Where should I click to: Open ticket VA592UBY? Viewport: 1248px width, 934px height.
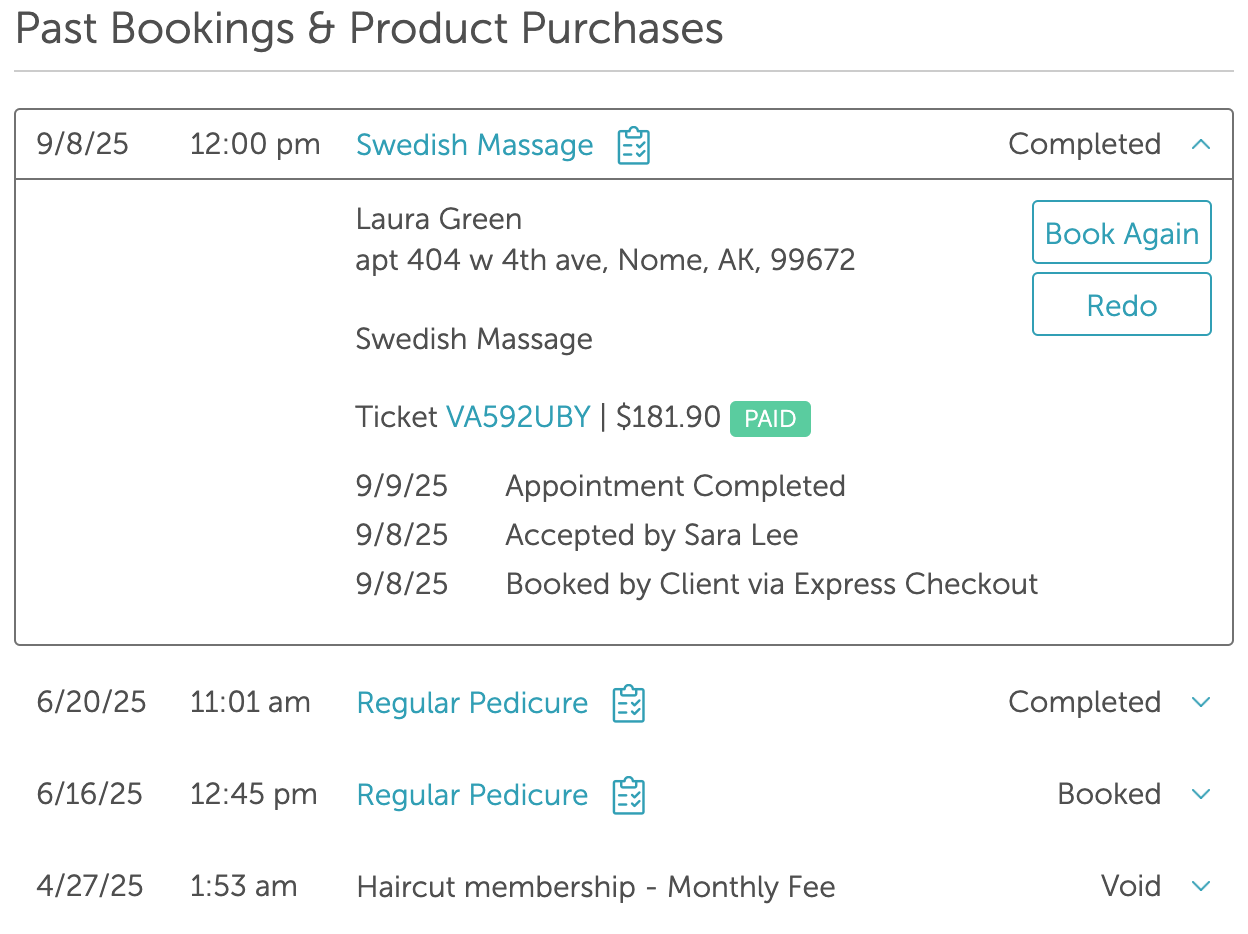(518, 417)
